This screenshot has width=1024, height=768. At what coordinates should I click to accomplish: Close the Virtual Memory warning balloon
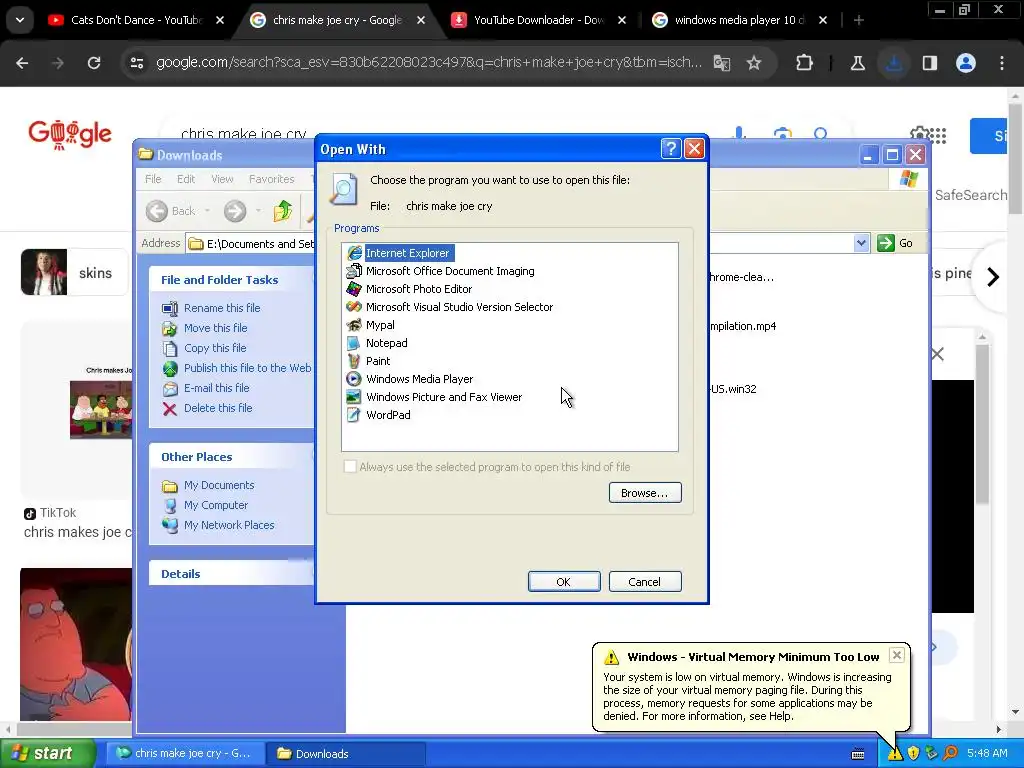coord(897,655)
